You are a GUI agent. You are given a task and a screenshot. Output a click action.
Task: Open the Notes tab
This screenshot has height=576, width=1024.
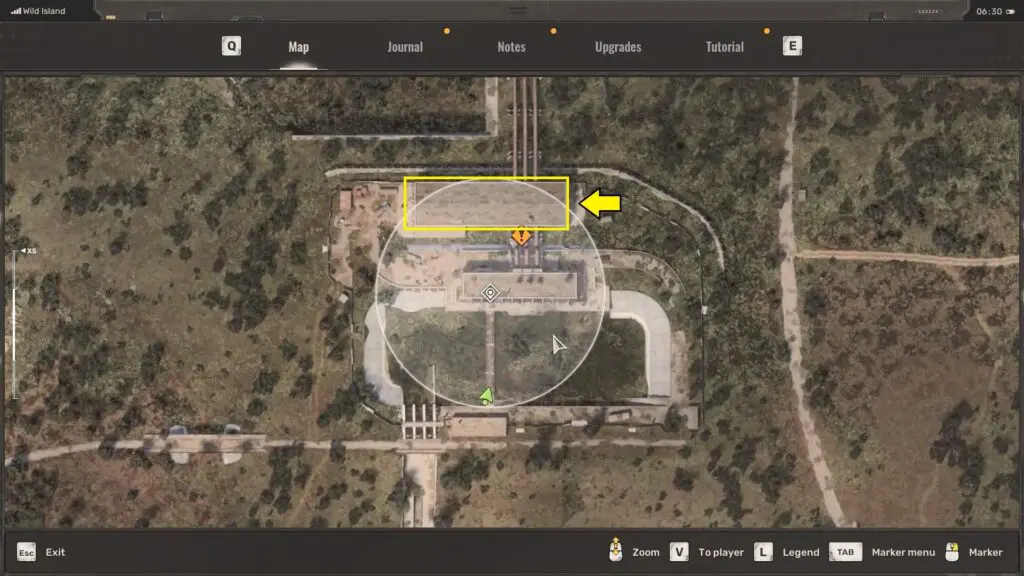[x=511, y=47]
